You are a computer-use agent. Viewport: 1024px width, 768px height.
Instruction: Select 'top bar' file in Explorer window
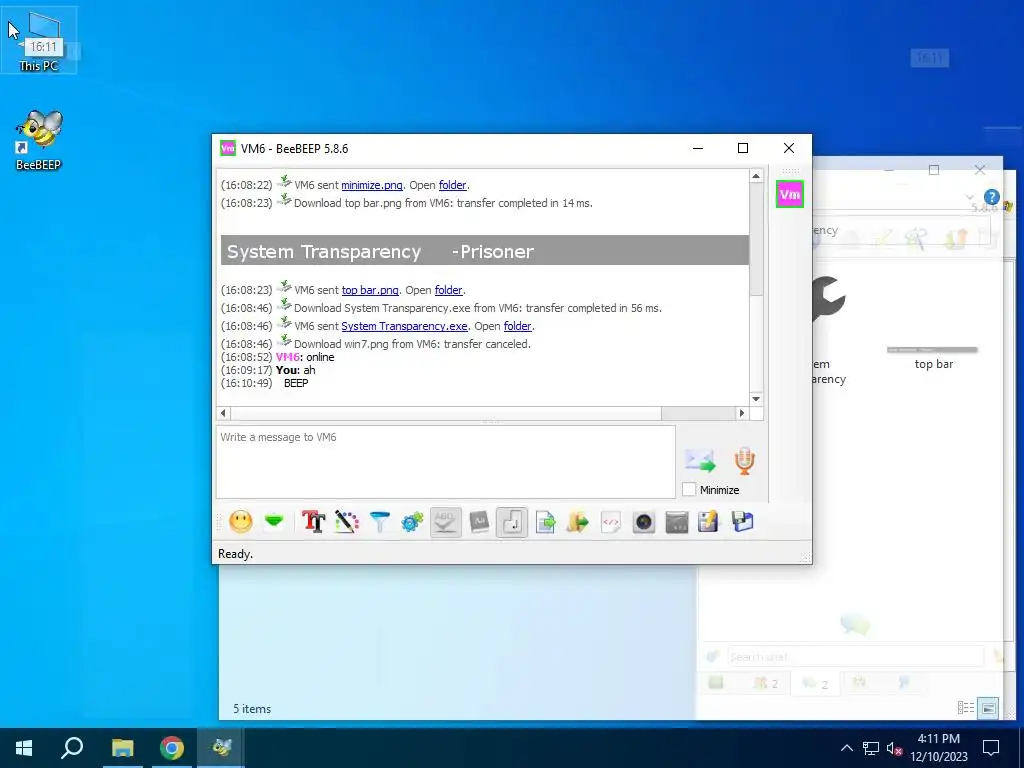933,359
